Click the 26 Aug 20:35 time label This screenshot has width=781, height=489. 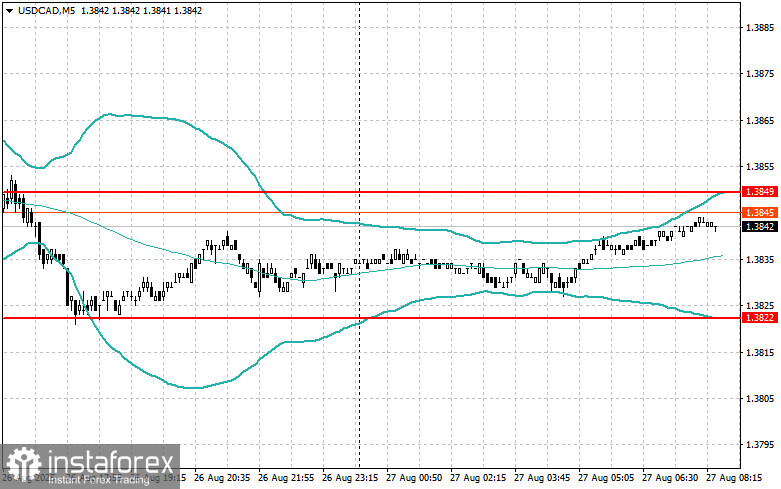tap(222, 478)
